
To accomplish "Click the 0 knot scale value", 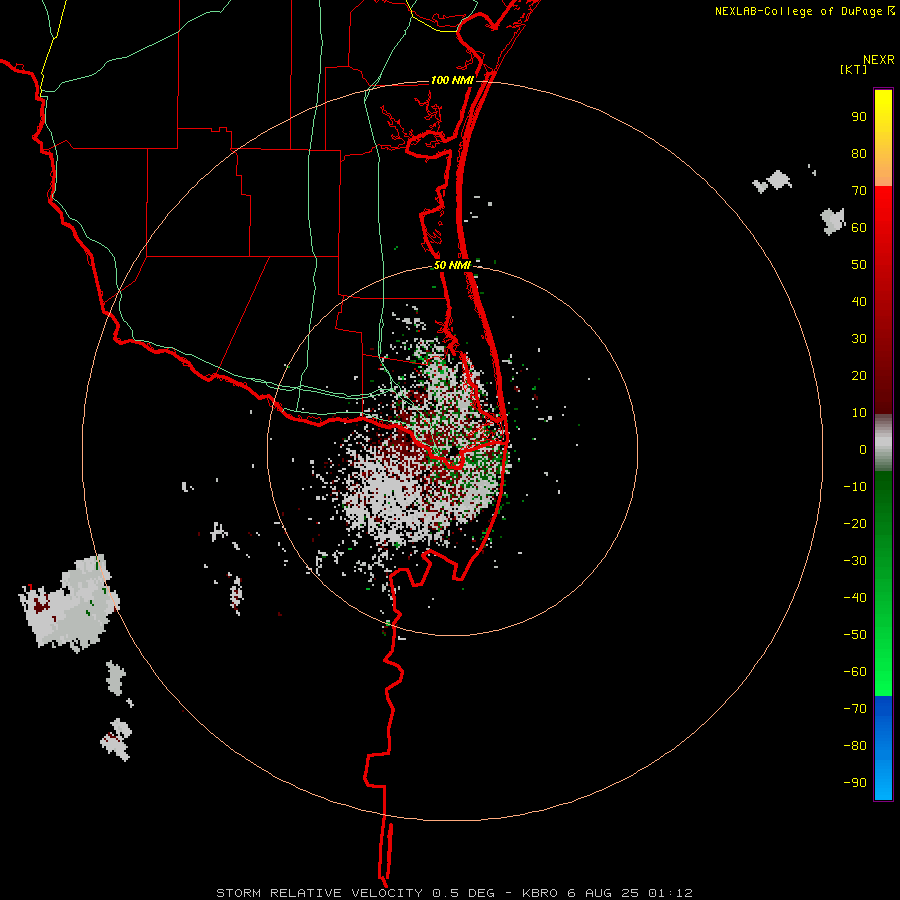I will point(863,449).
